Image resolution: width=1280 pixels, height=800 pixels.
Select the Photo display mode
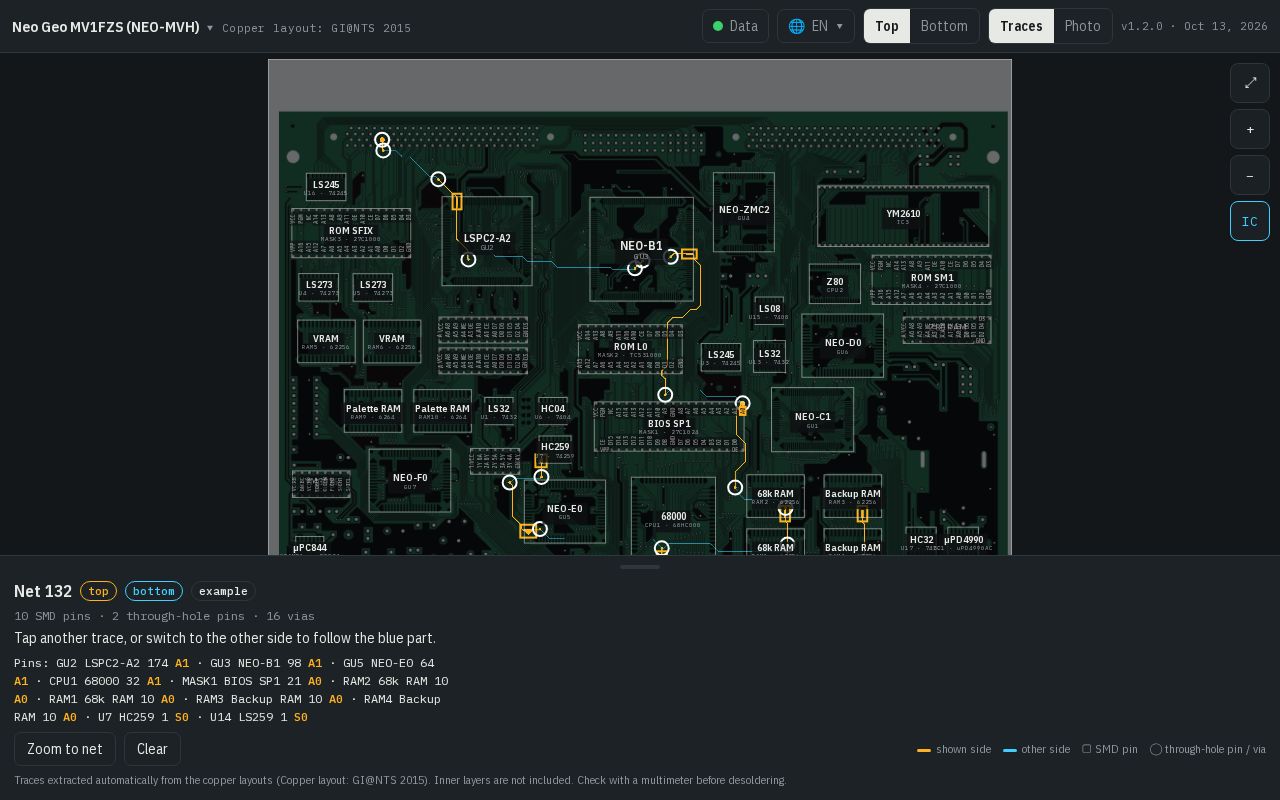click(x=1082, y=26)
